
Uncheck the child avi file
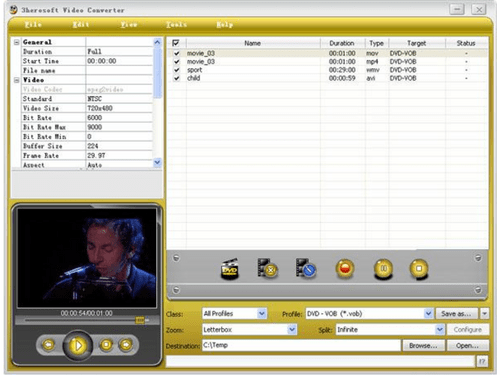pyautogui.click(x=177, y=78)
